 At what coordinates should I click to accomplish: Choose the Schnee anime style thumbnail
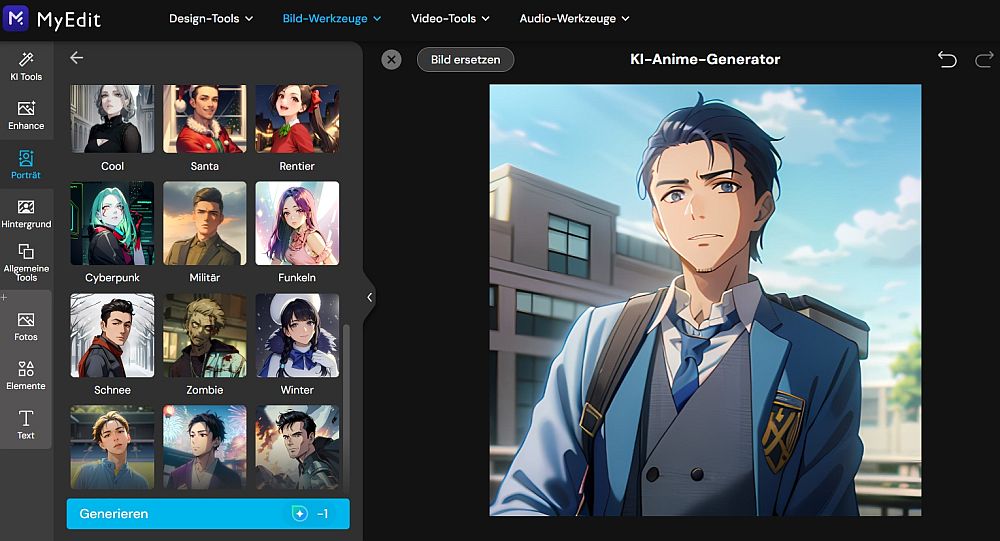112,336
